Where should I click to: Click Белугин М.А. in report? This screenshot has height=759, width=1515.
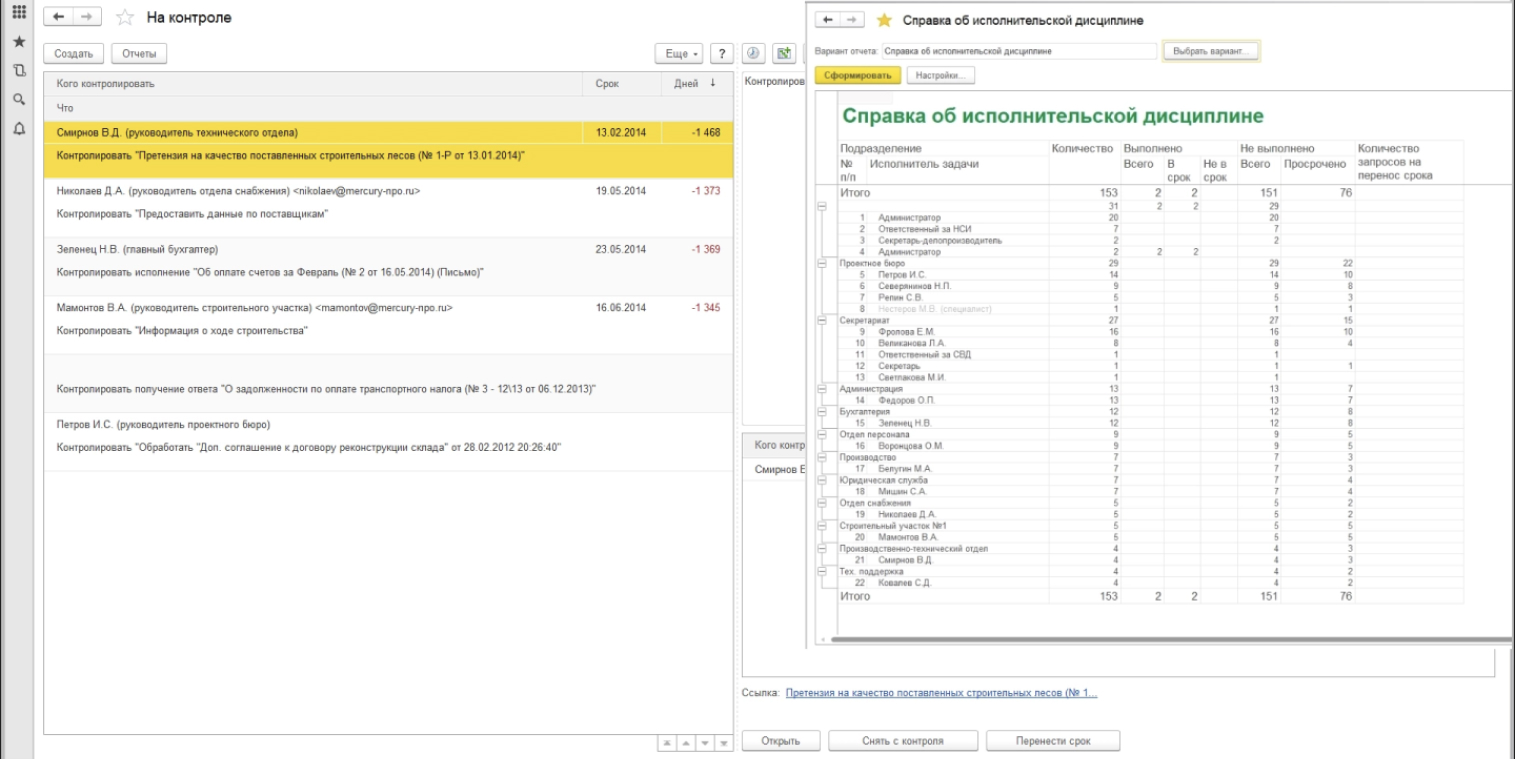coord(904,468)
